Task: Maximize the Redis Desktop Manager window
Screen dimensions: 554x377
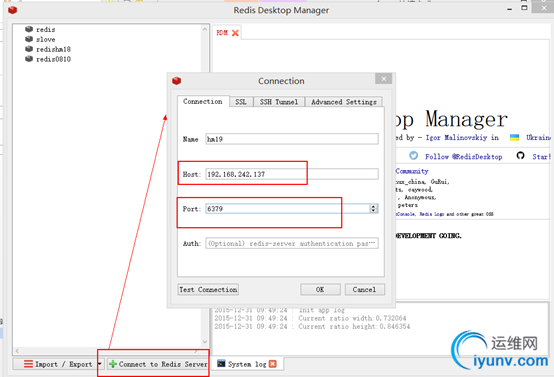Action: click(524, 7)
